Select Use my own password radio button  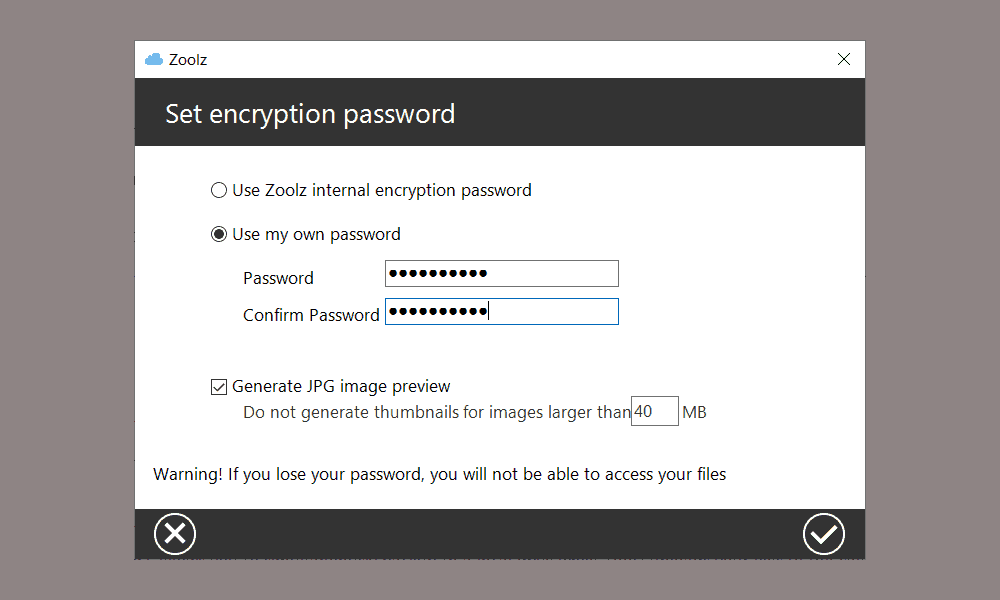click(x=219, y=234)
